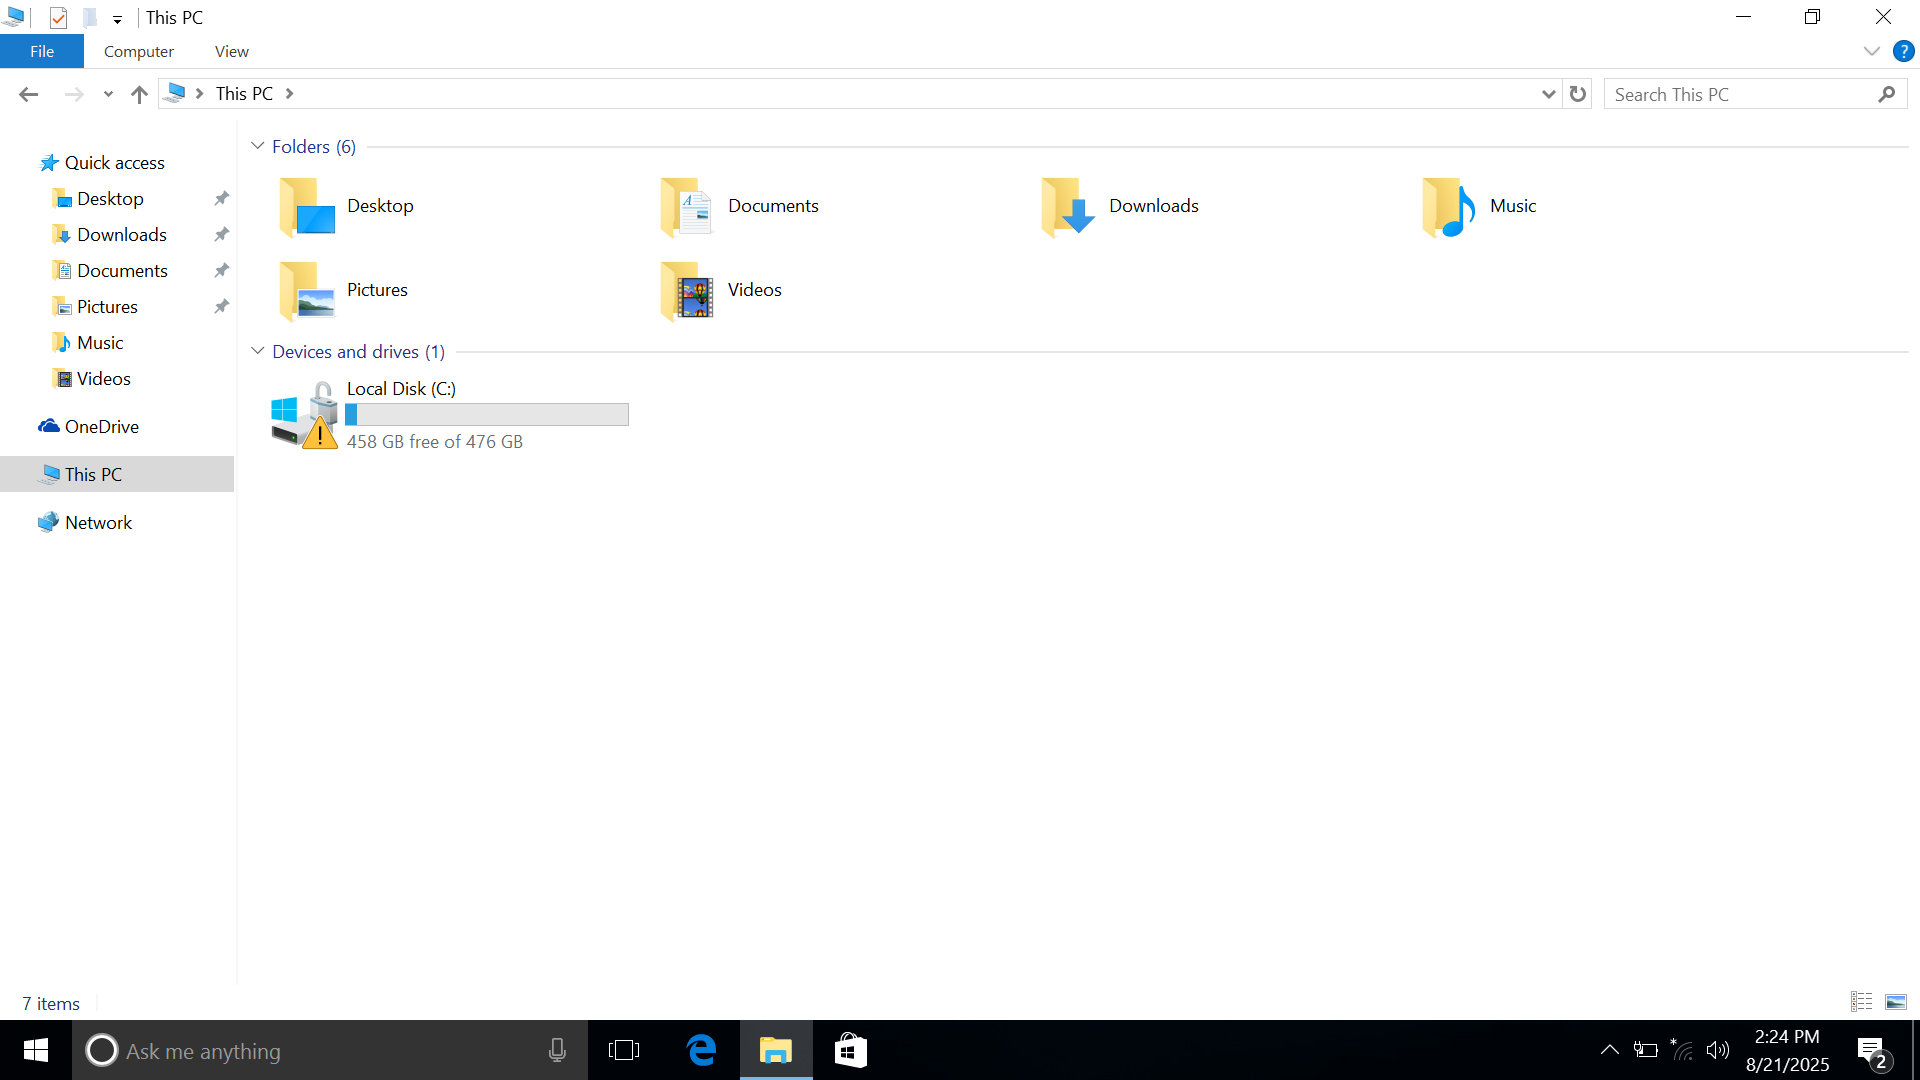Select Documents in the navigation pane
Viewport: 1920px width, 1080px height.
[110, 271]
